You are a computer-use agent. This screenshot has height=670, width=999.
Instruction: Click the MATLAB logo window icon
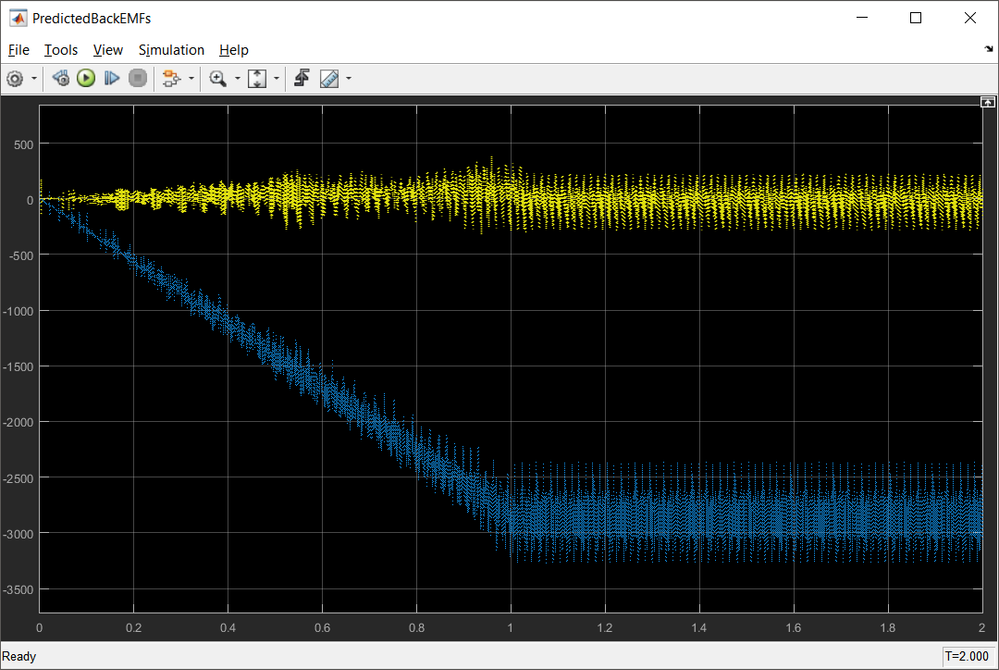click(x=18, y=18)
